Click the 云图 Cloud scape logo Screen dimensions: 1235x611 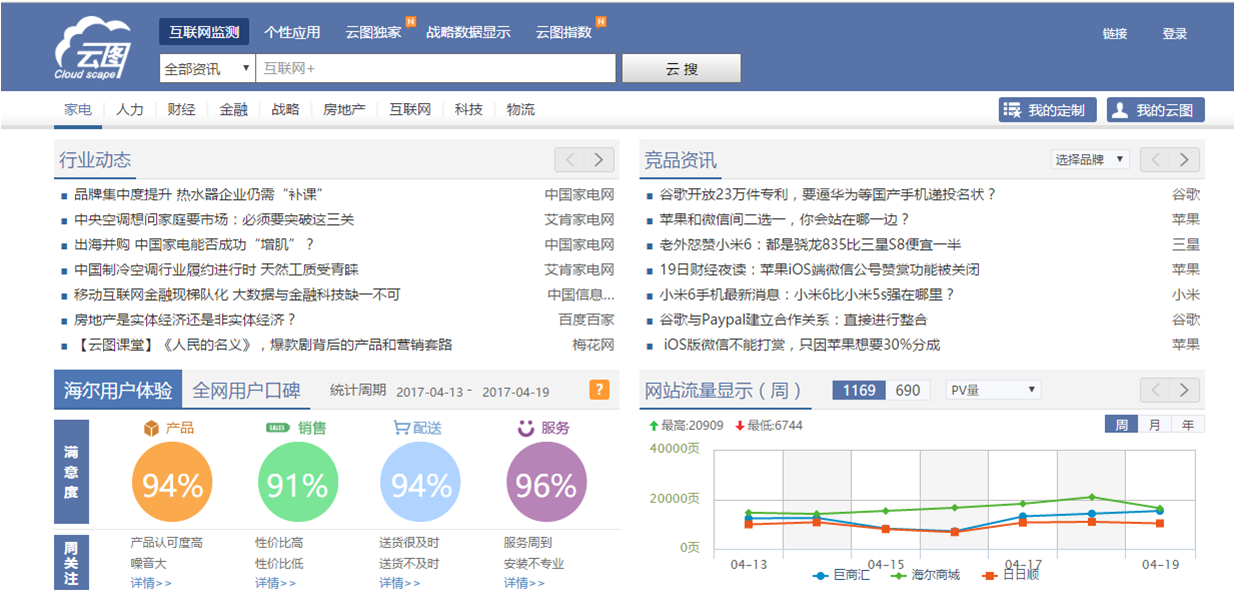(92, 50)
